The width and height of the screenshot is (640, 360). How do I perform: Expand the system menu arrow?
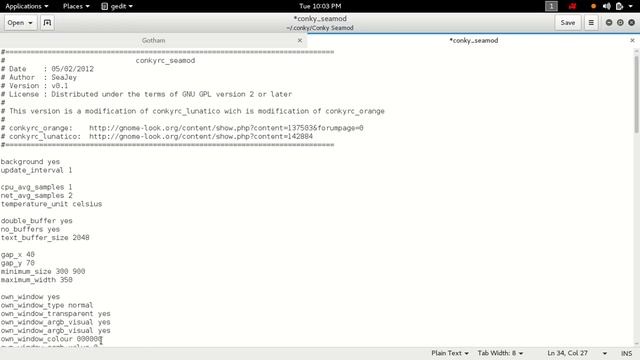(x=631, y=6)
